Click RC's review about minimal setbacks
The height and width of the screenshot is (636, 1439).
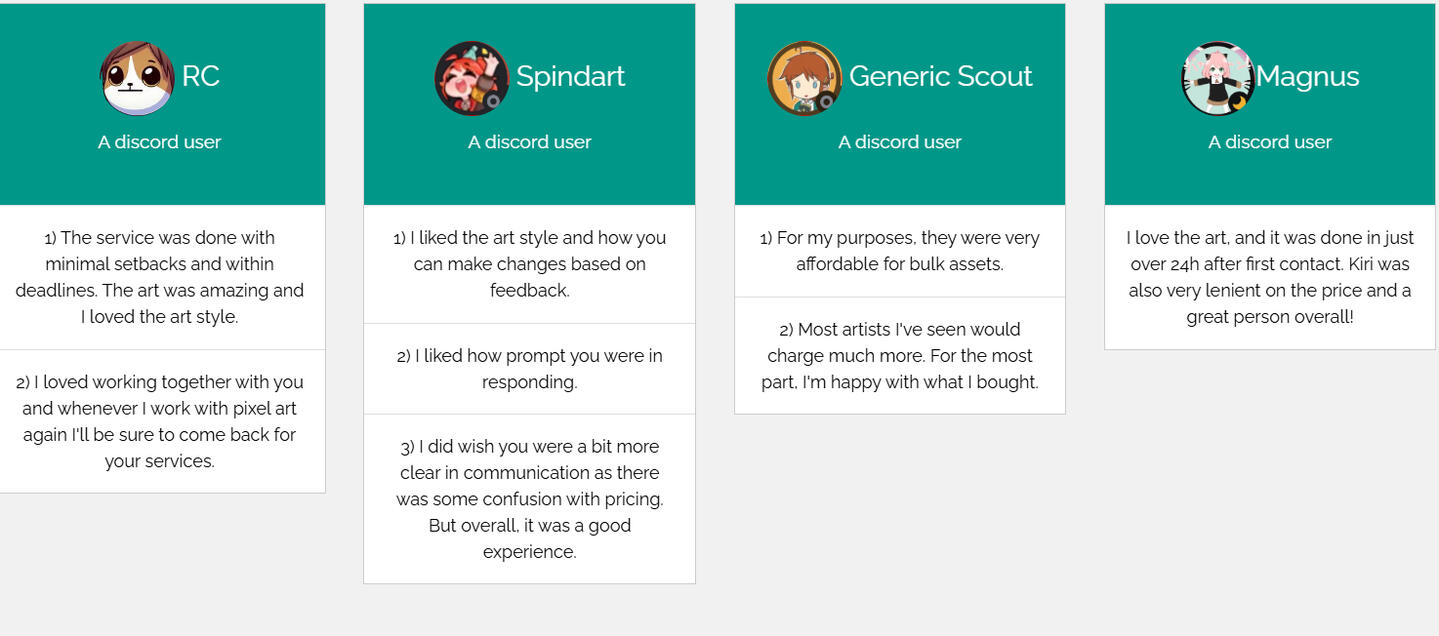tap(159, 277)
